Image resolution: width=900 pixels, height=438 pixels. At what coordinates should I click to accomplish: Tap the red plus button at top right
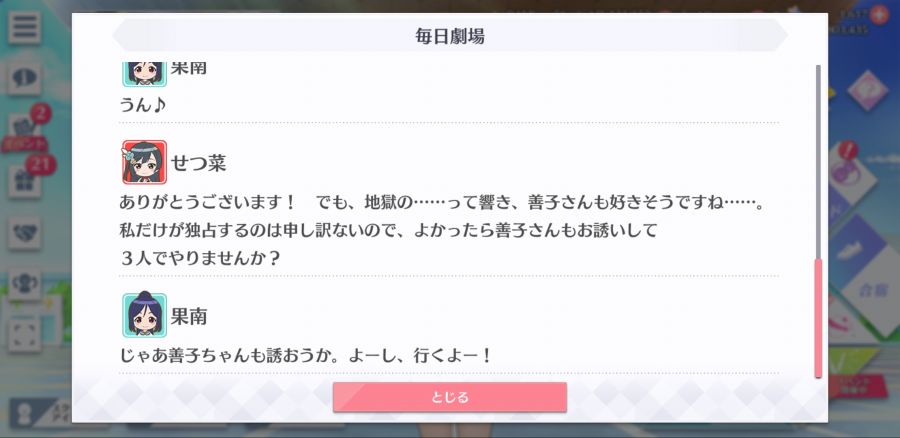point(878,15)
